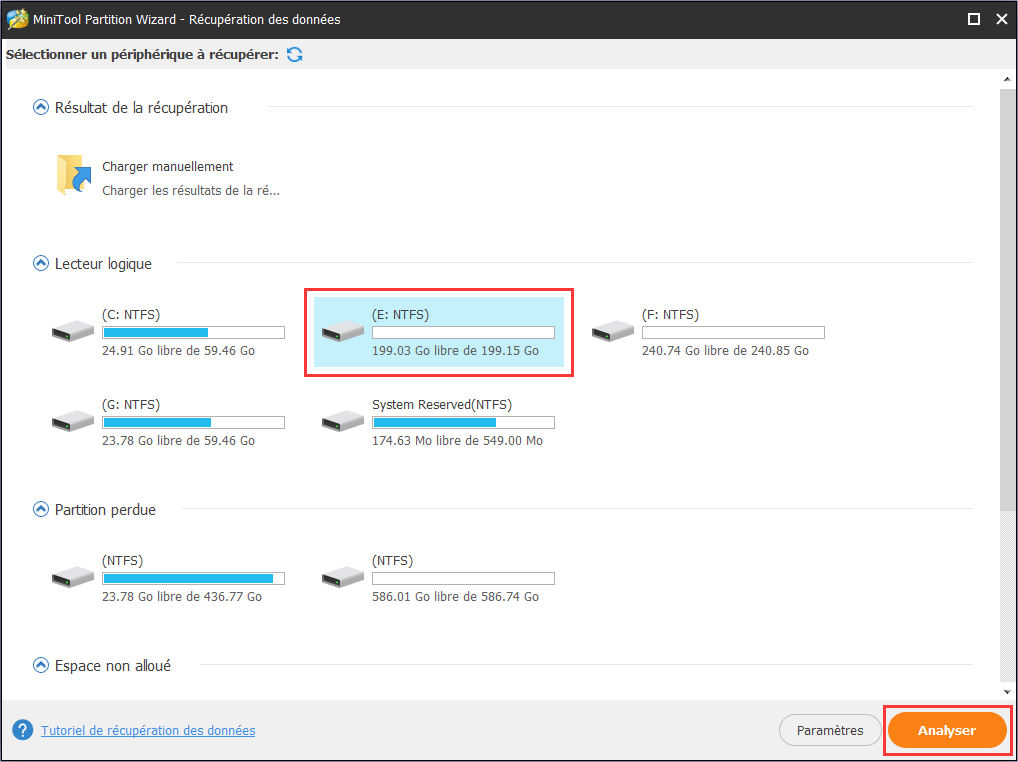Click the text '23.78 Go libre de 436.77 Go'
The height and width of the screenshot is (762, 1018).
point(182,596)
